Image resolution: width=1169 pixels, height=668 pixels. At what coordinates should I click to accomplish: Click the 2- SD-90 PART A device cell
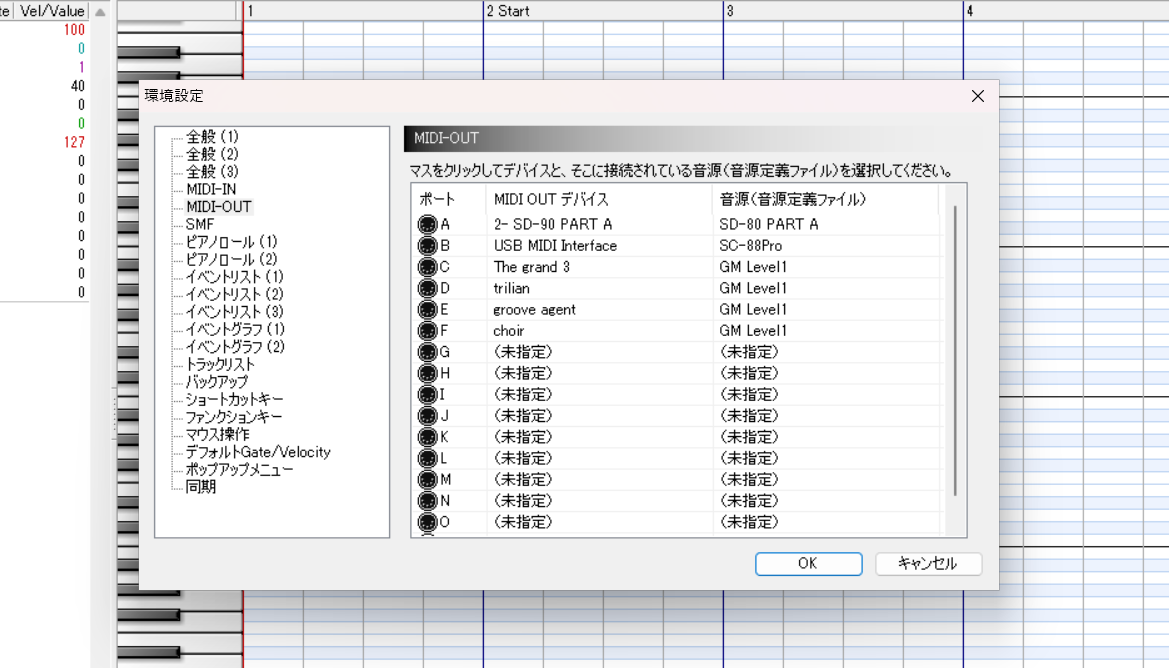point(600,224)
